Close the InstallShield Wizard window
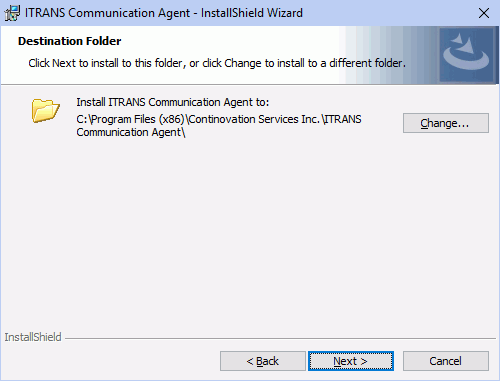 484,13
